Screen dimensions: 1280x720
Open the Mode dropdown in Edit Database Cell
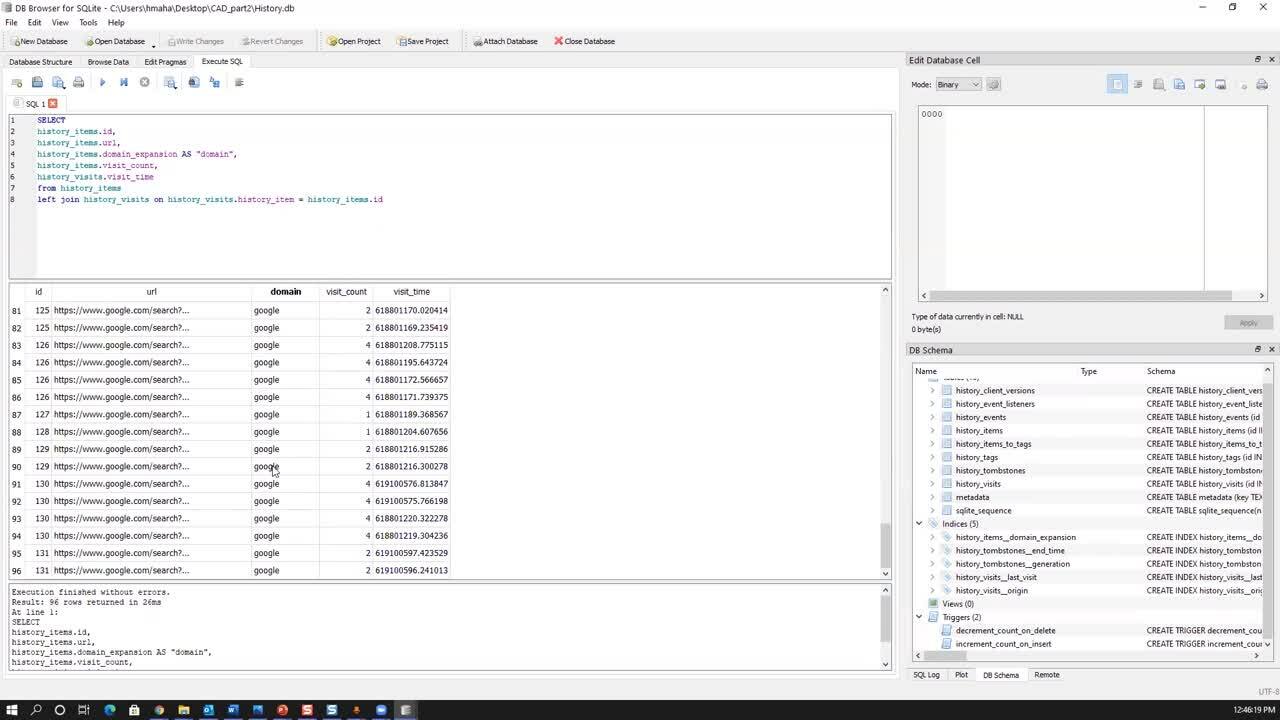tap(957, 84)
